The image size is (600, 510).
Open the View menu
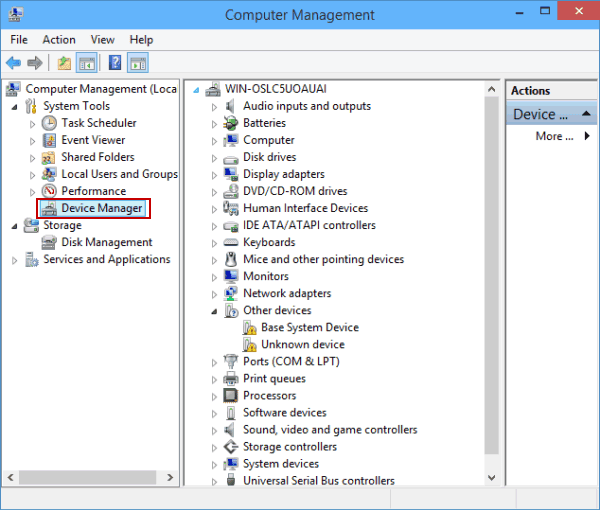point(103,40)
